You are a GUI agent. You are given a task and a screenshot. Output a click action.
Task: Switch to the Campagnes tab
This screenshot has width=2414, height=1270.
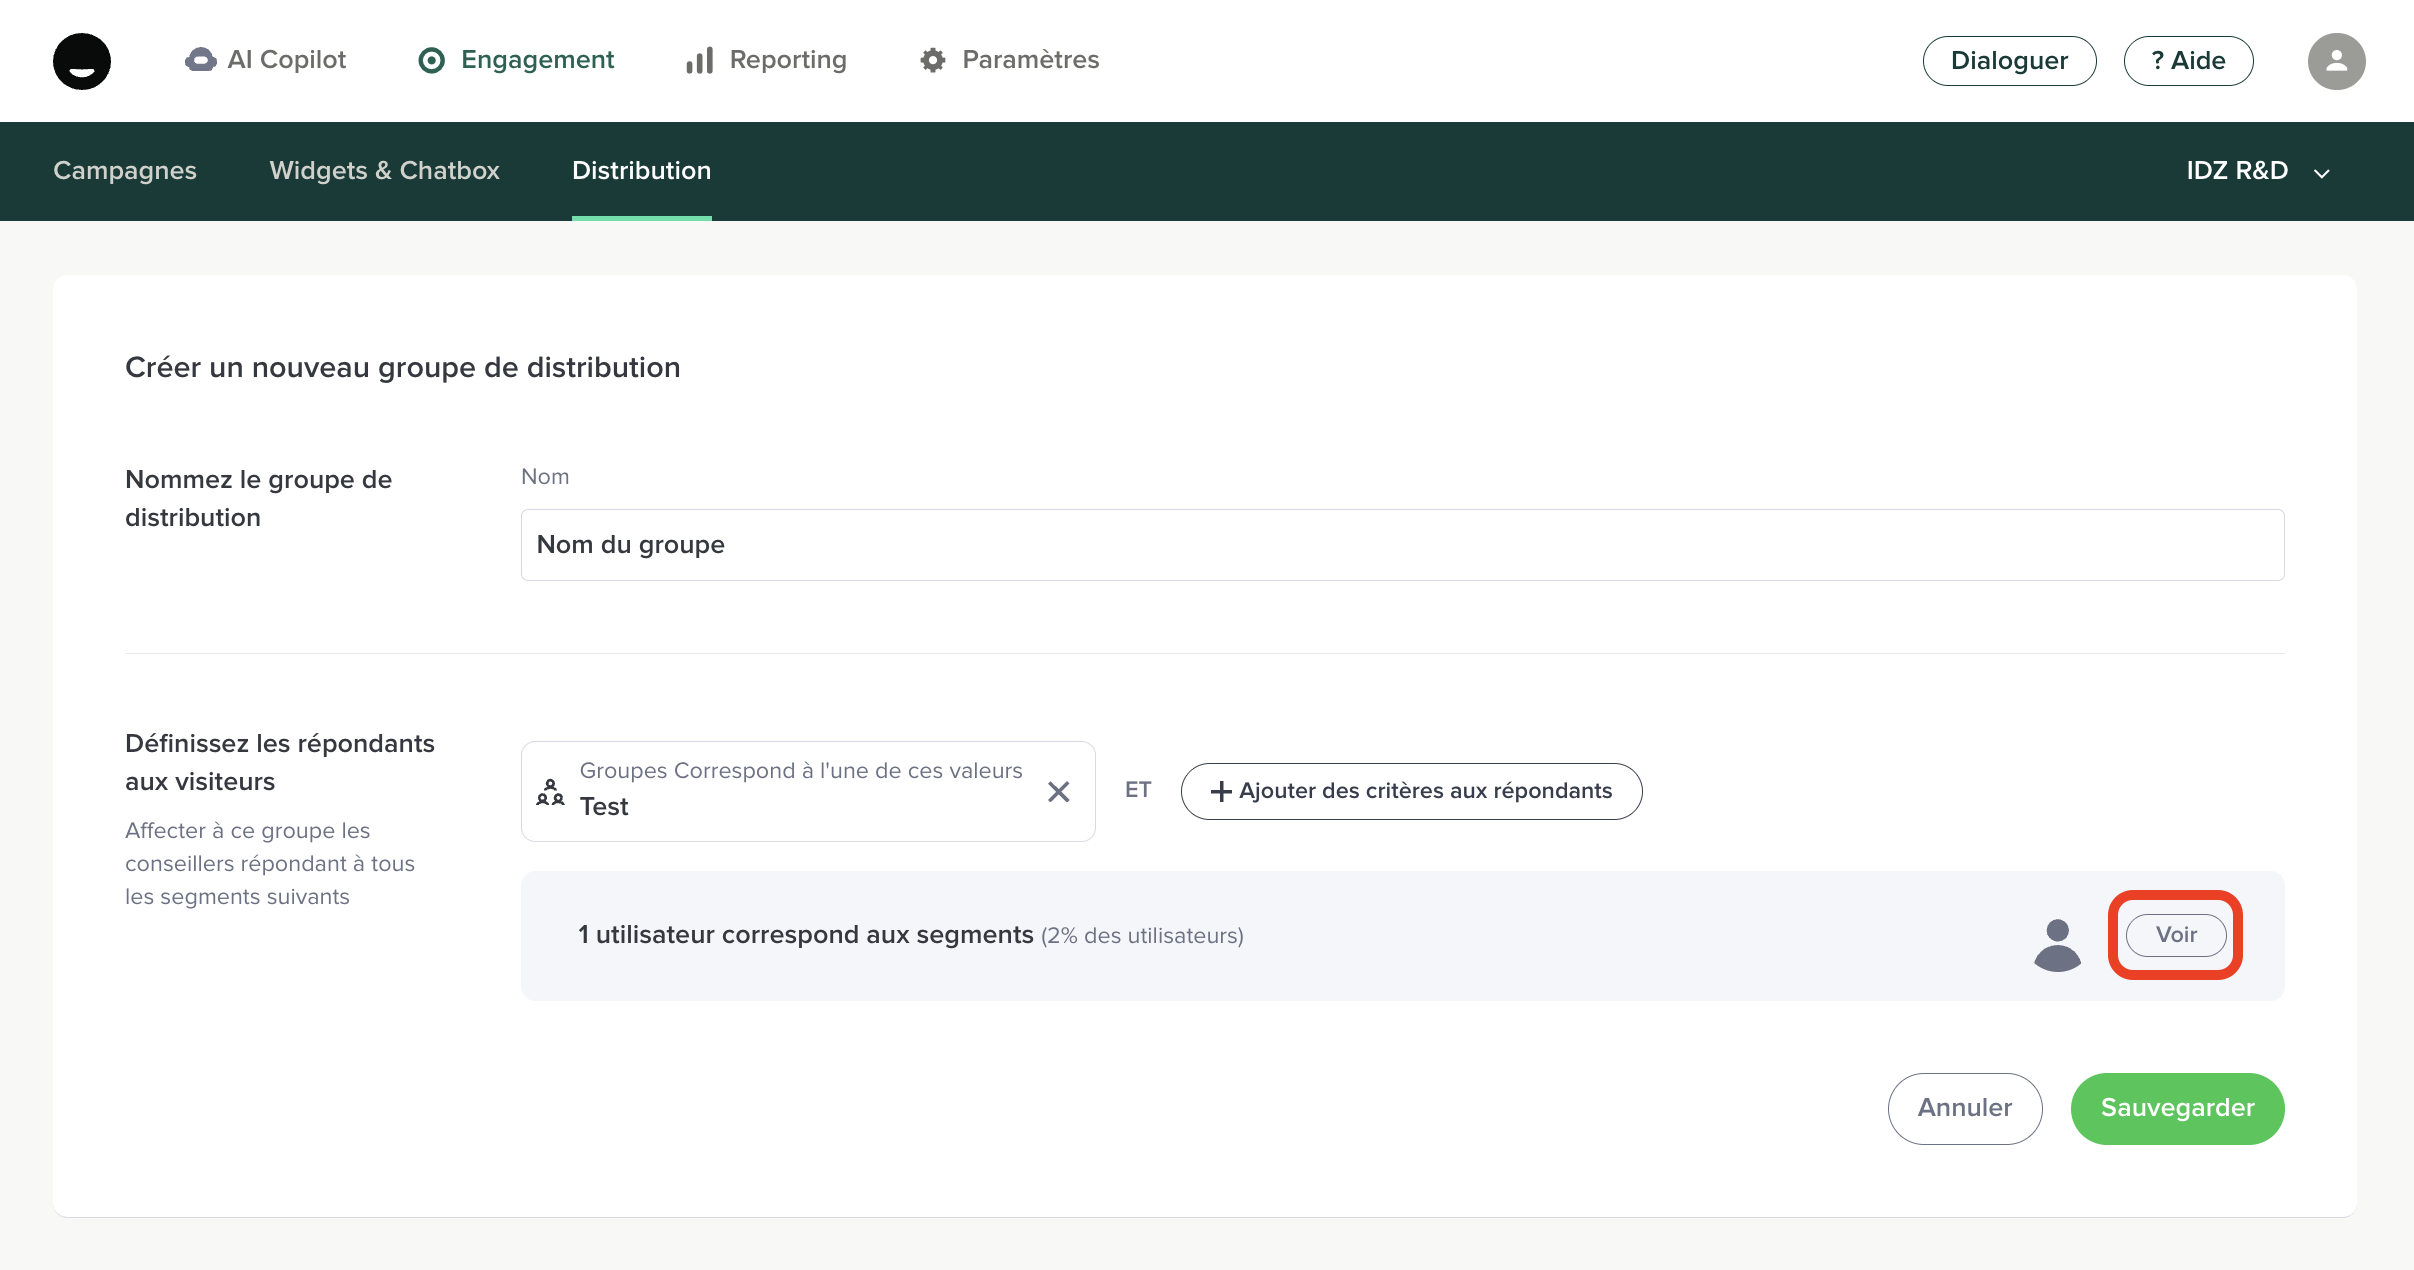tap(125, 171)
